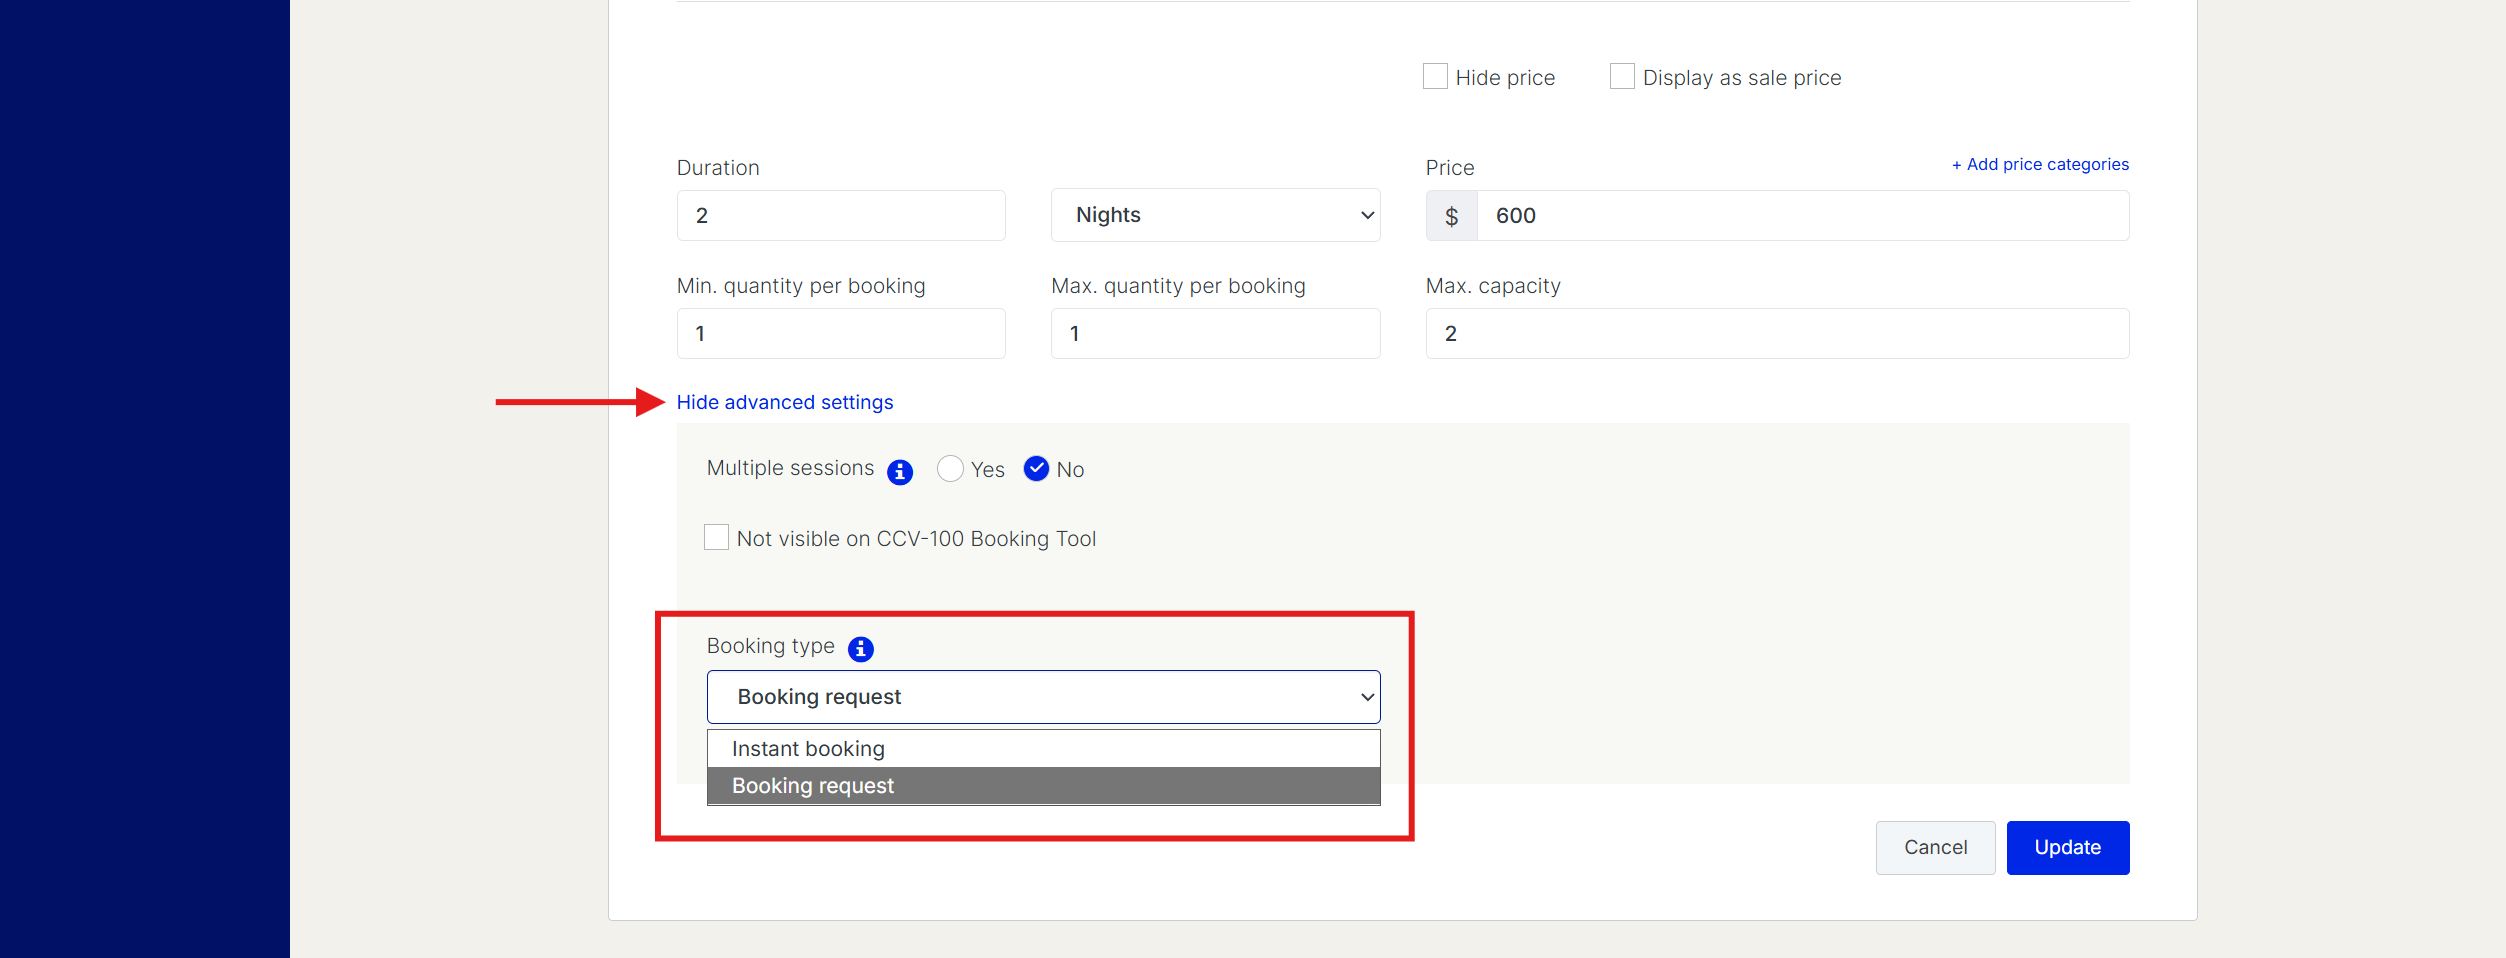Select Yes for Multiple sessions
This screenshot has width=2506, height=958.
tap(950, 469)
